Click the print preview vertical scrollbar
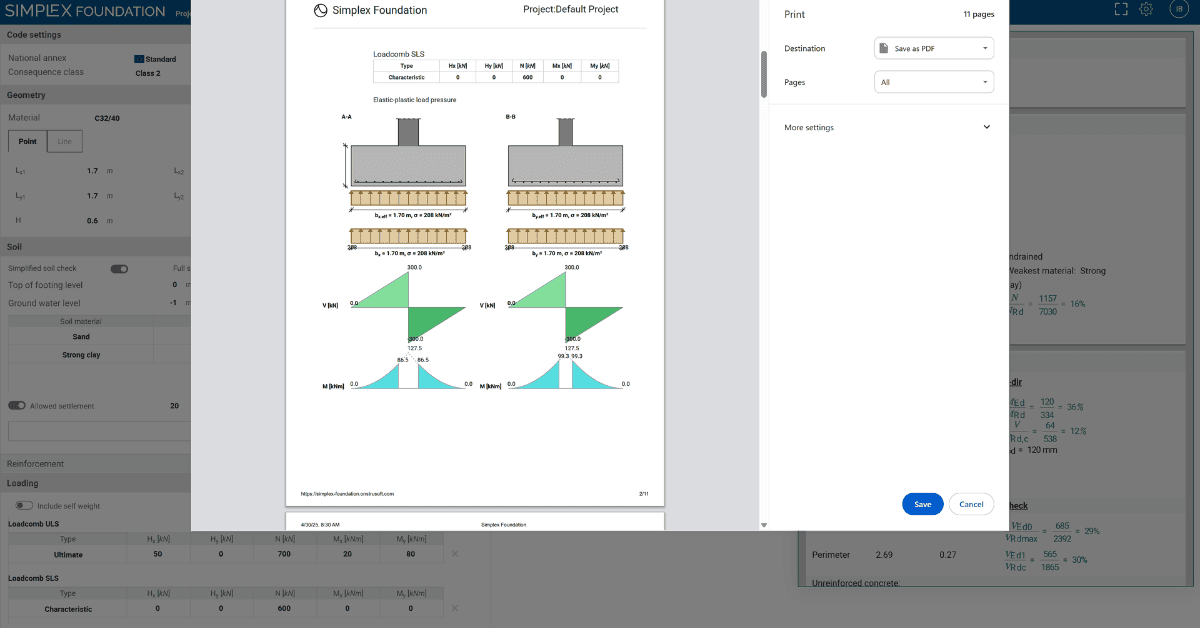 (765, 73)
